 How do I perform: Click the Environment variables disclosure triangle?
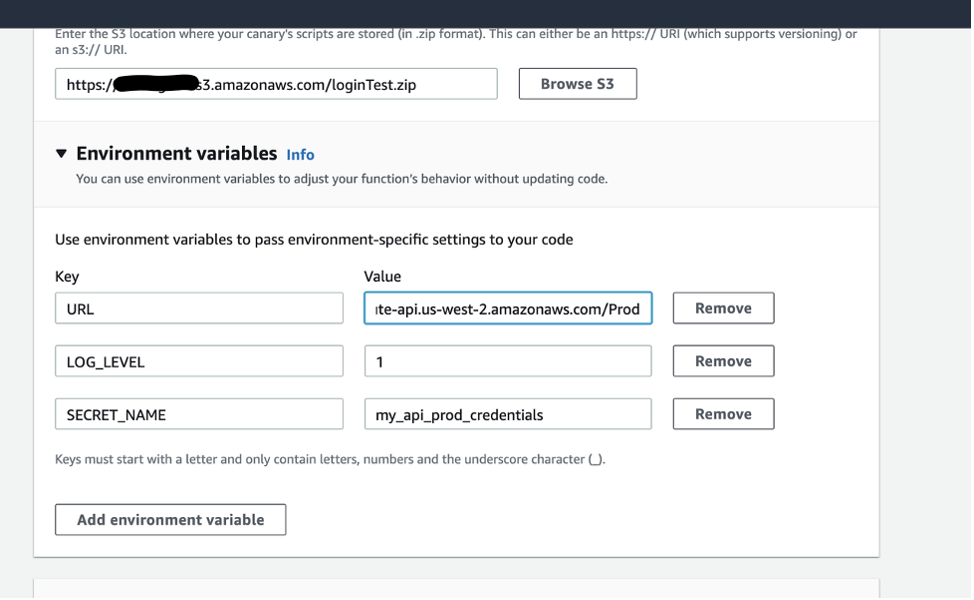63,154
